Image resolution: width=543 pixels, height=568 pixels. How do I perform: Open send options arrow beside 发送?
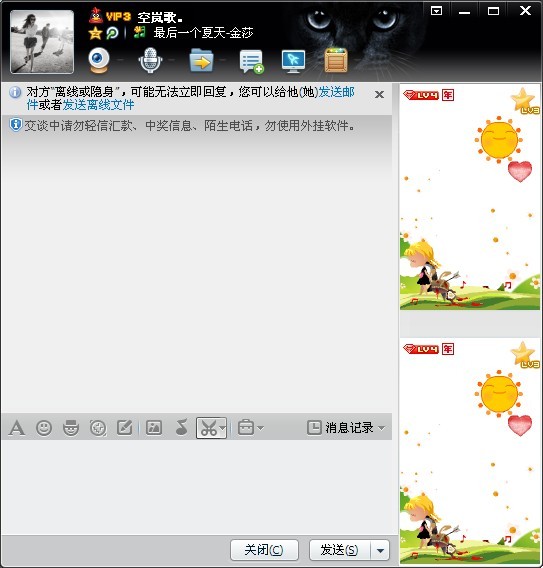click(380, 550)
